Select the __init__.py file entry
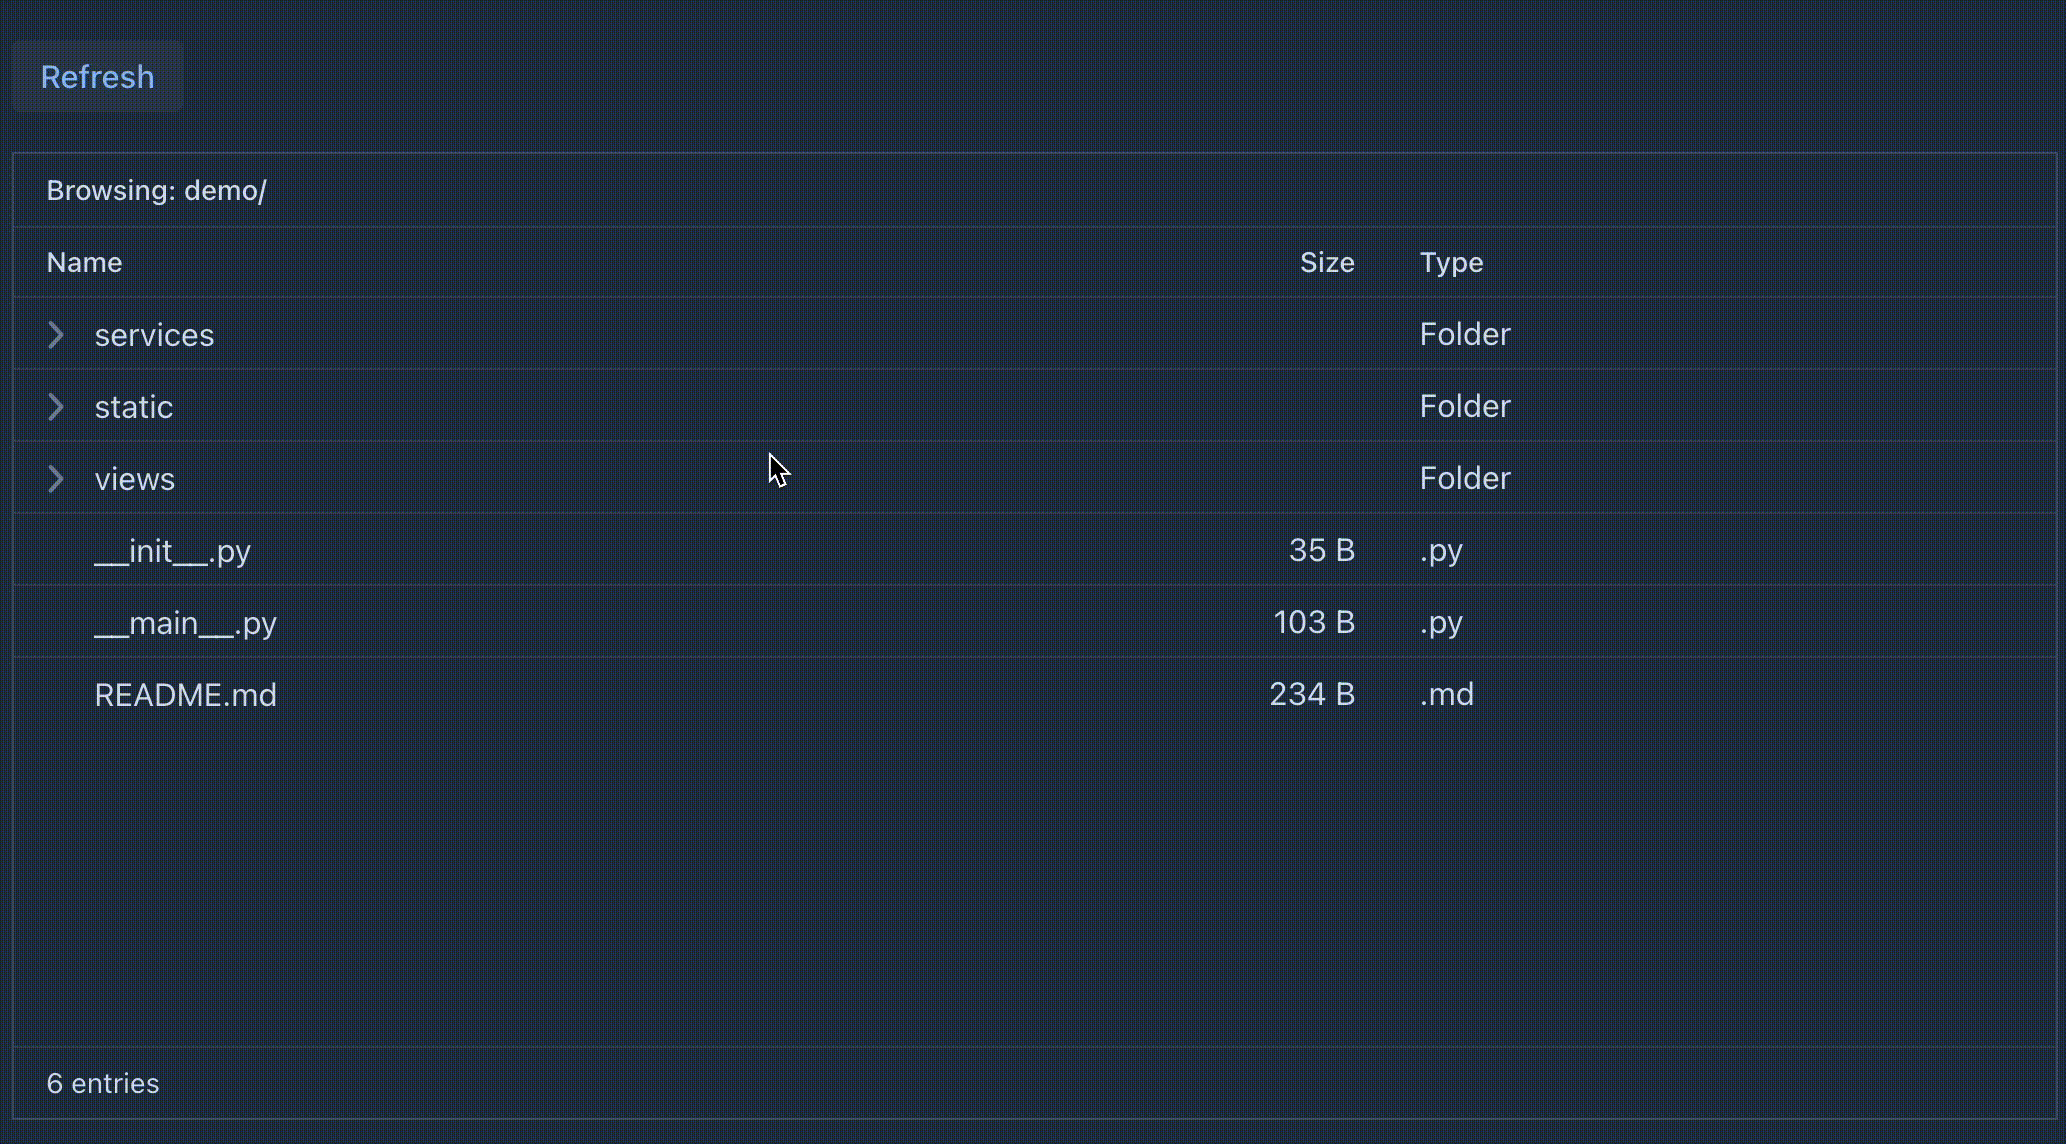Viewport: 2066px width, 1144px height. pyautogui.click(x=172, y=550)
